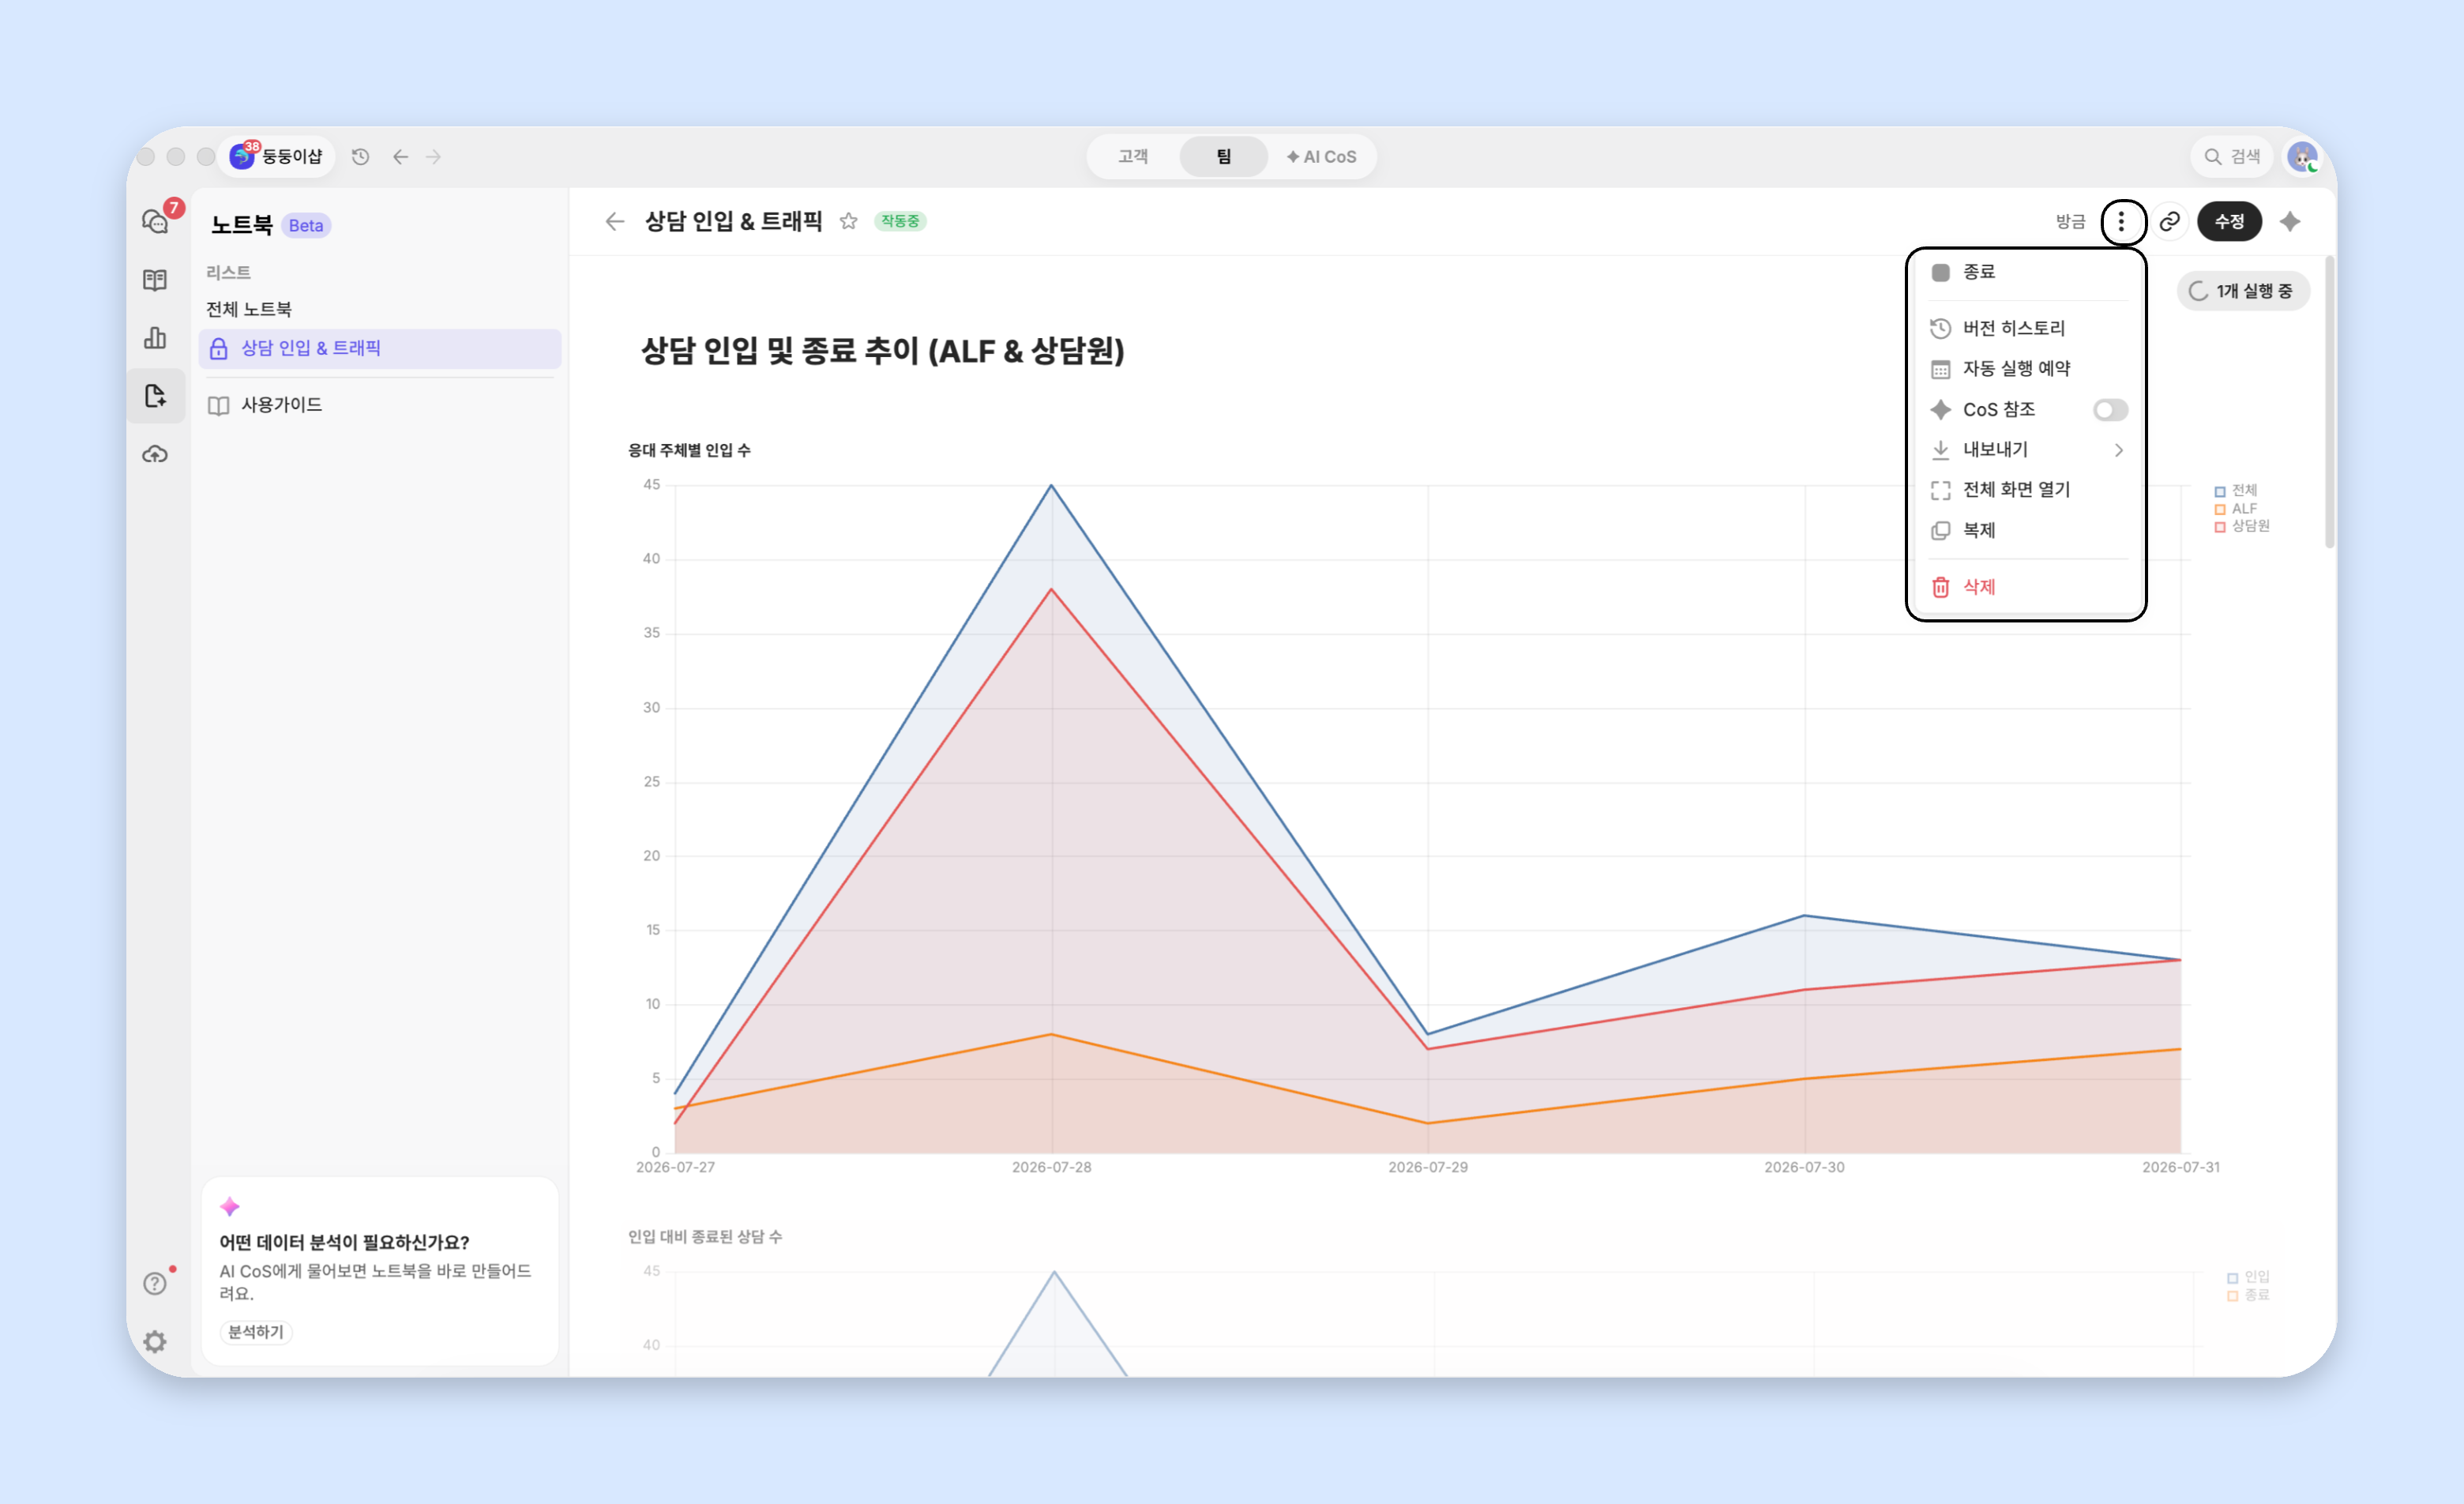This screenshot has width=2464, height=1504.
Task: Go back with the title bar left arrow
Action: click(401, 156)
